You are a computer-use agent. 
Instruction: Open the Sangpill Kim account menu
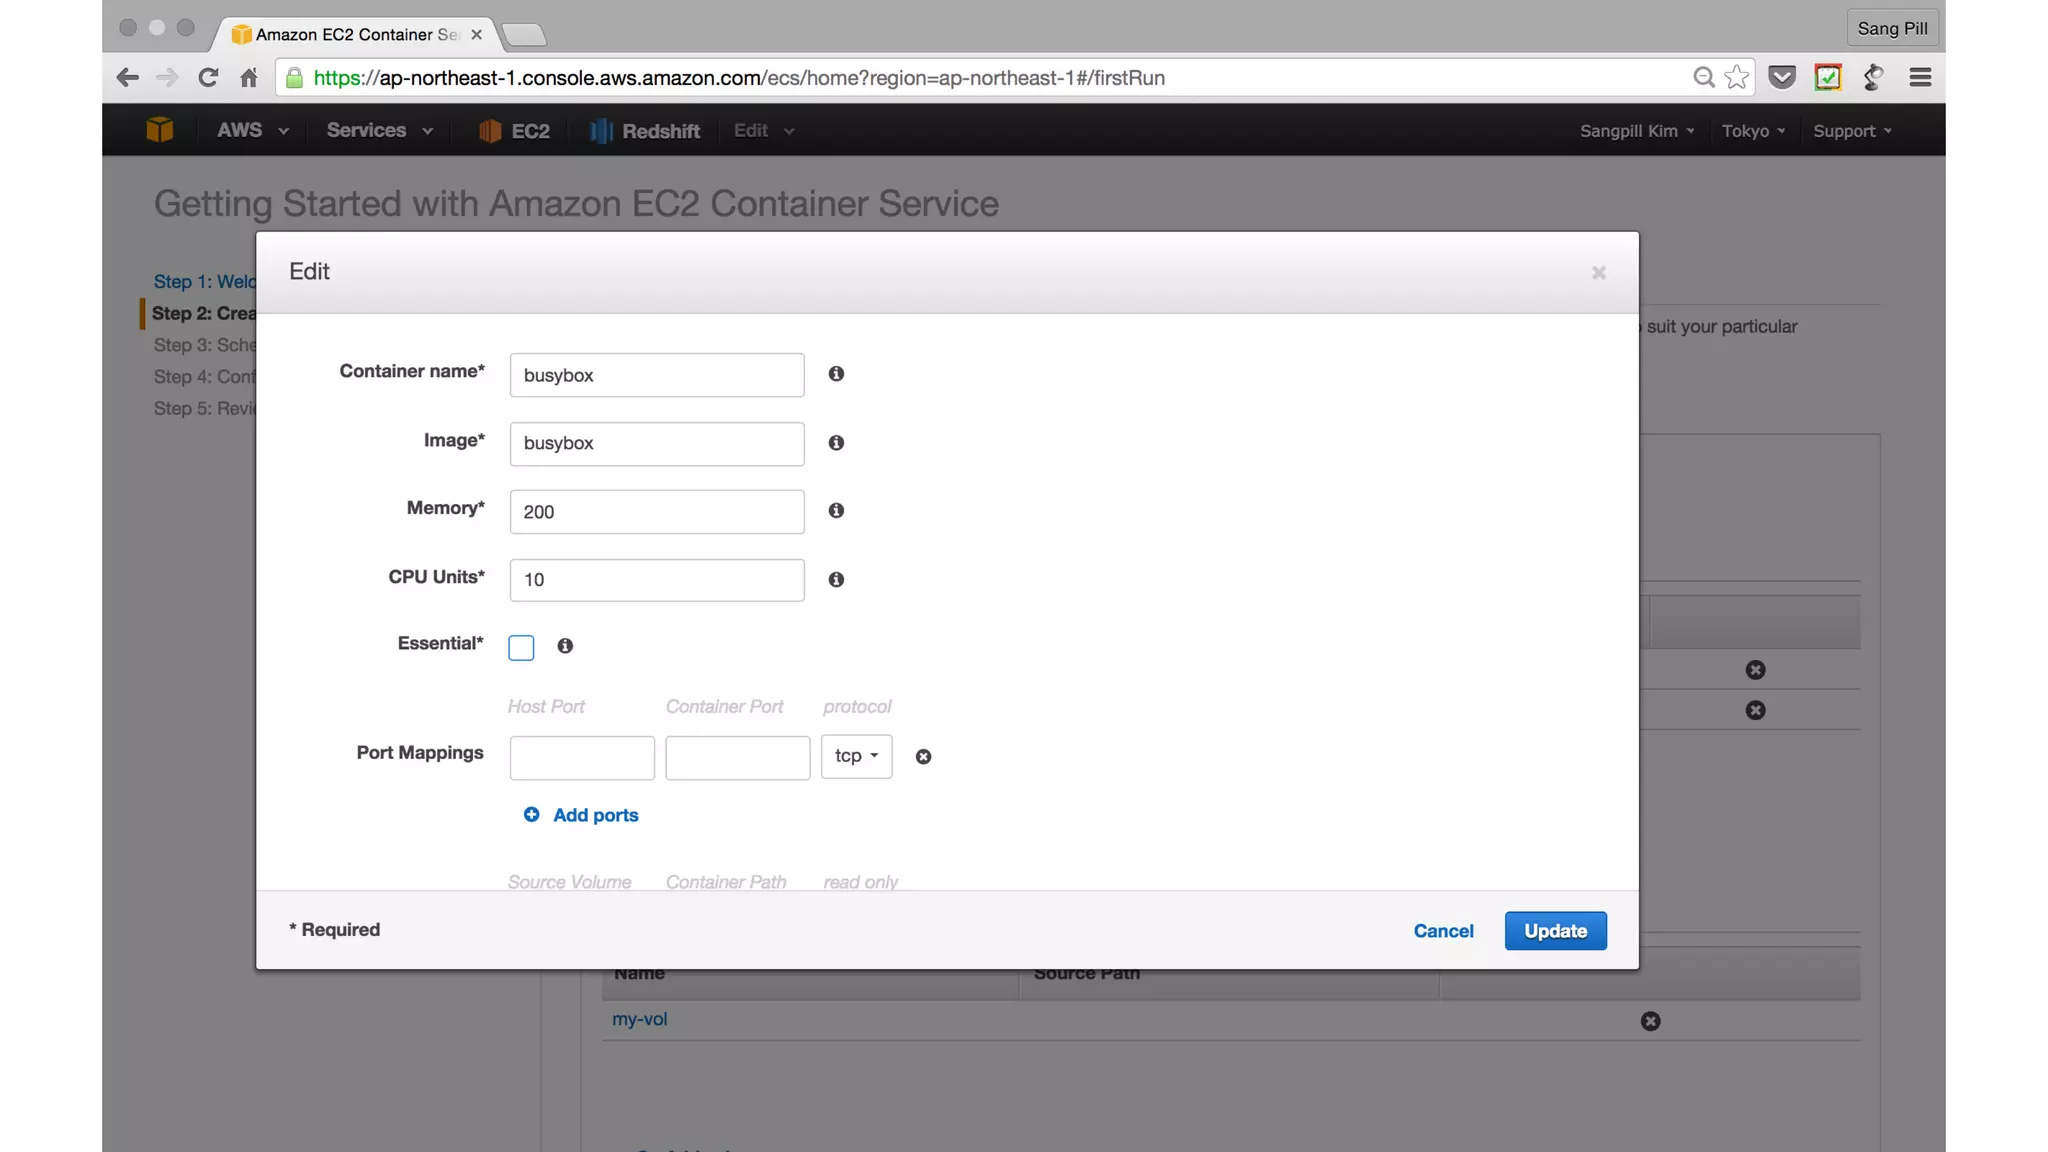coord(1636,131)
